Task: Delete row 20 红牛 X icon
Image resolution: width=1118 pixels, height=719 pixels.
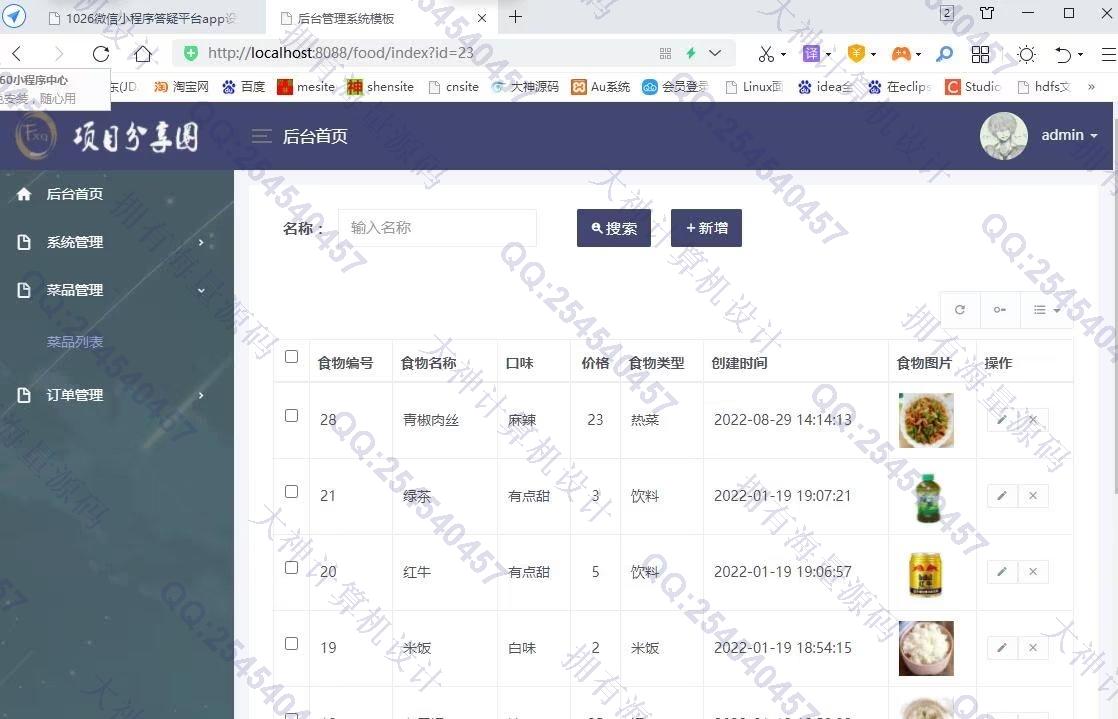Action: [x=1032, y=571]
